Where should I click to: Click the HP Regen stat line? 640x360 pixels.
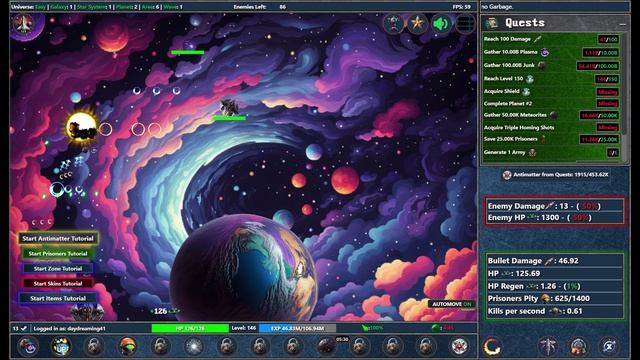coord(555,286)
